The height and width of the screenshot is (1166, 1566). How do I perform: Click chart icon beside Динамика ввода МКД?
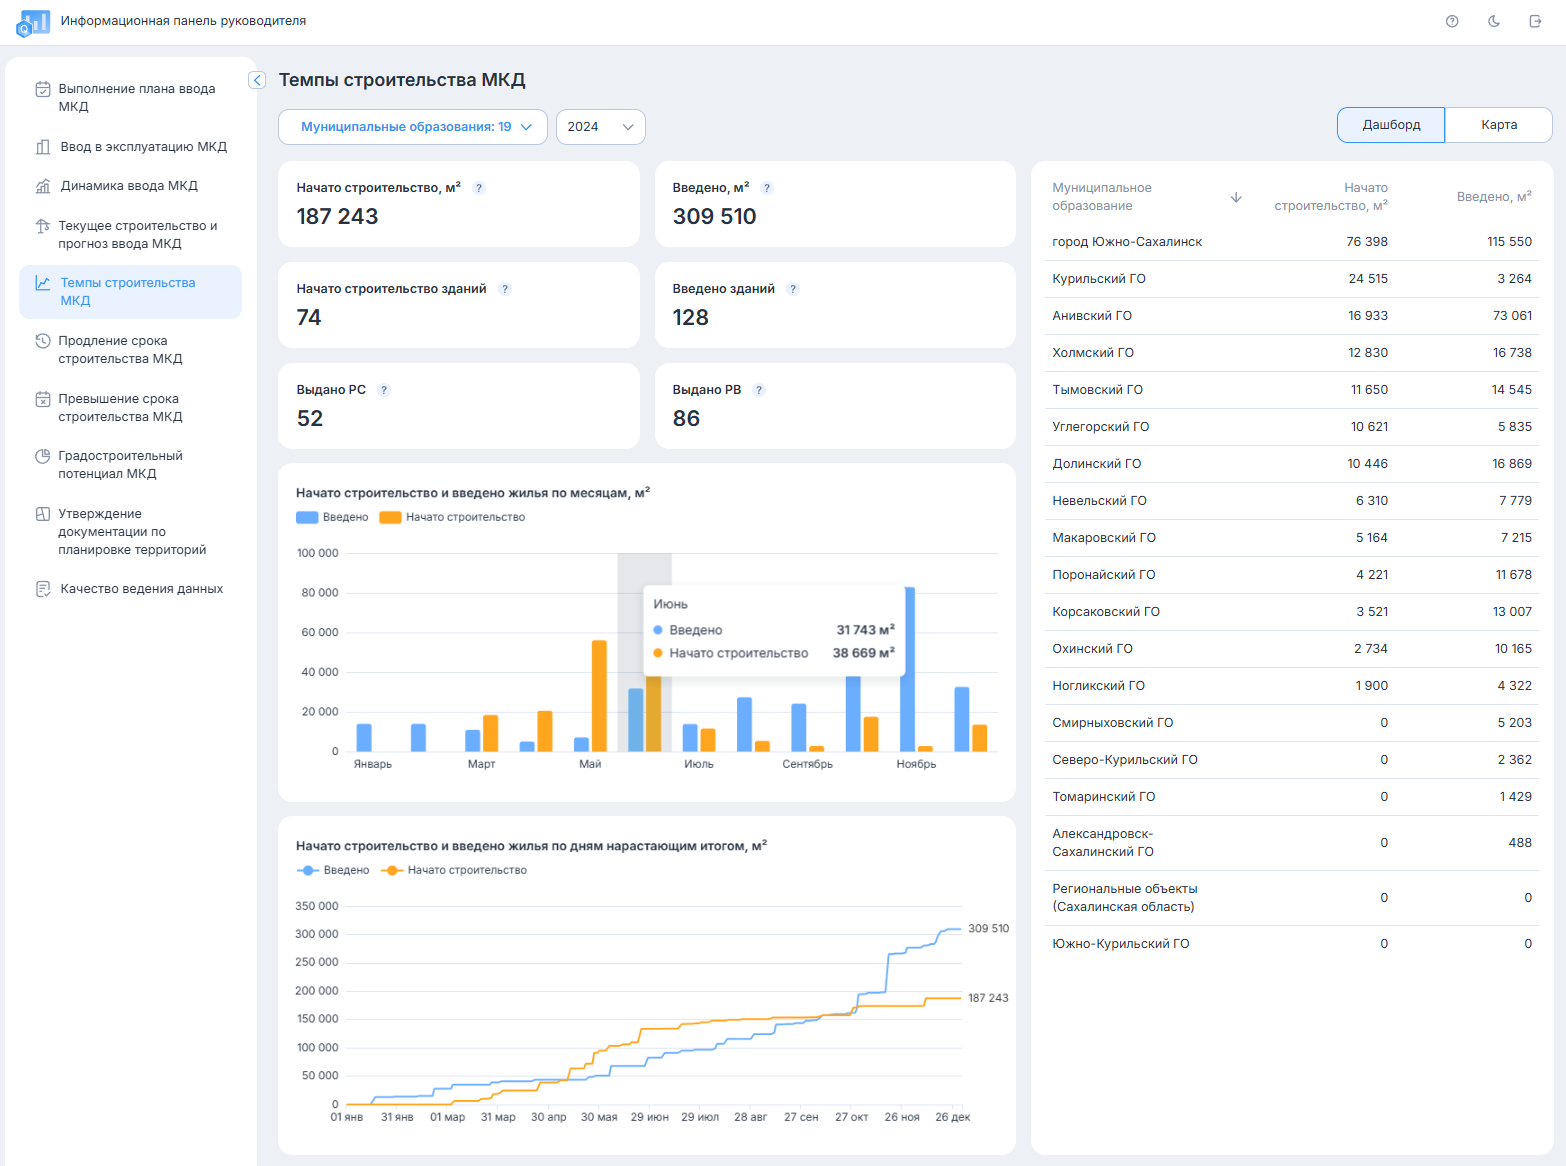[x=43, y=186]
